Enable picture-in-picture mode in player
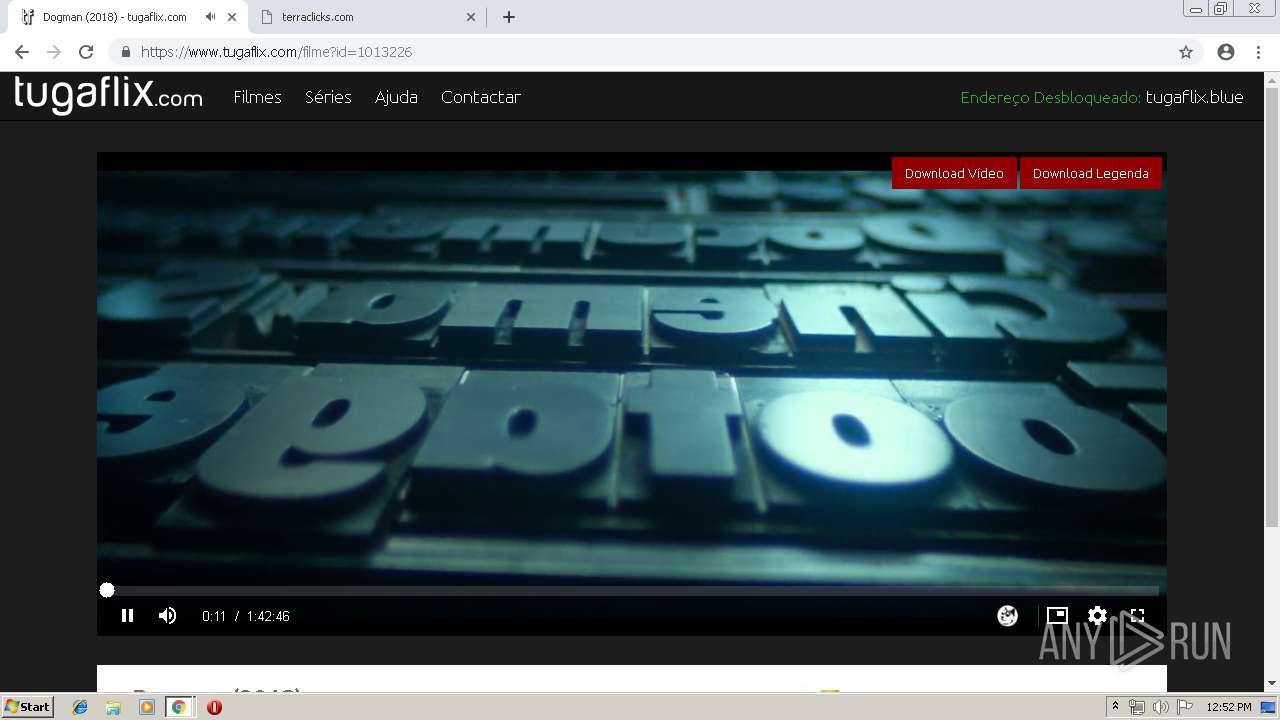1280x720 pixels. tap(1057, 616)
